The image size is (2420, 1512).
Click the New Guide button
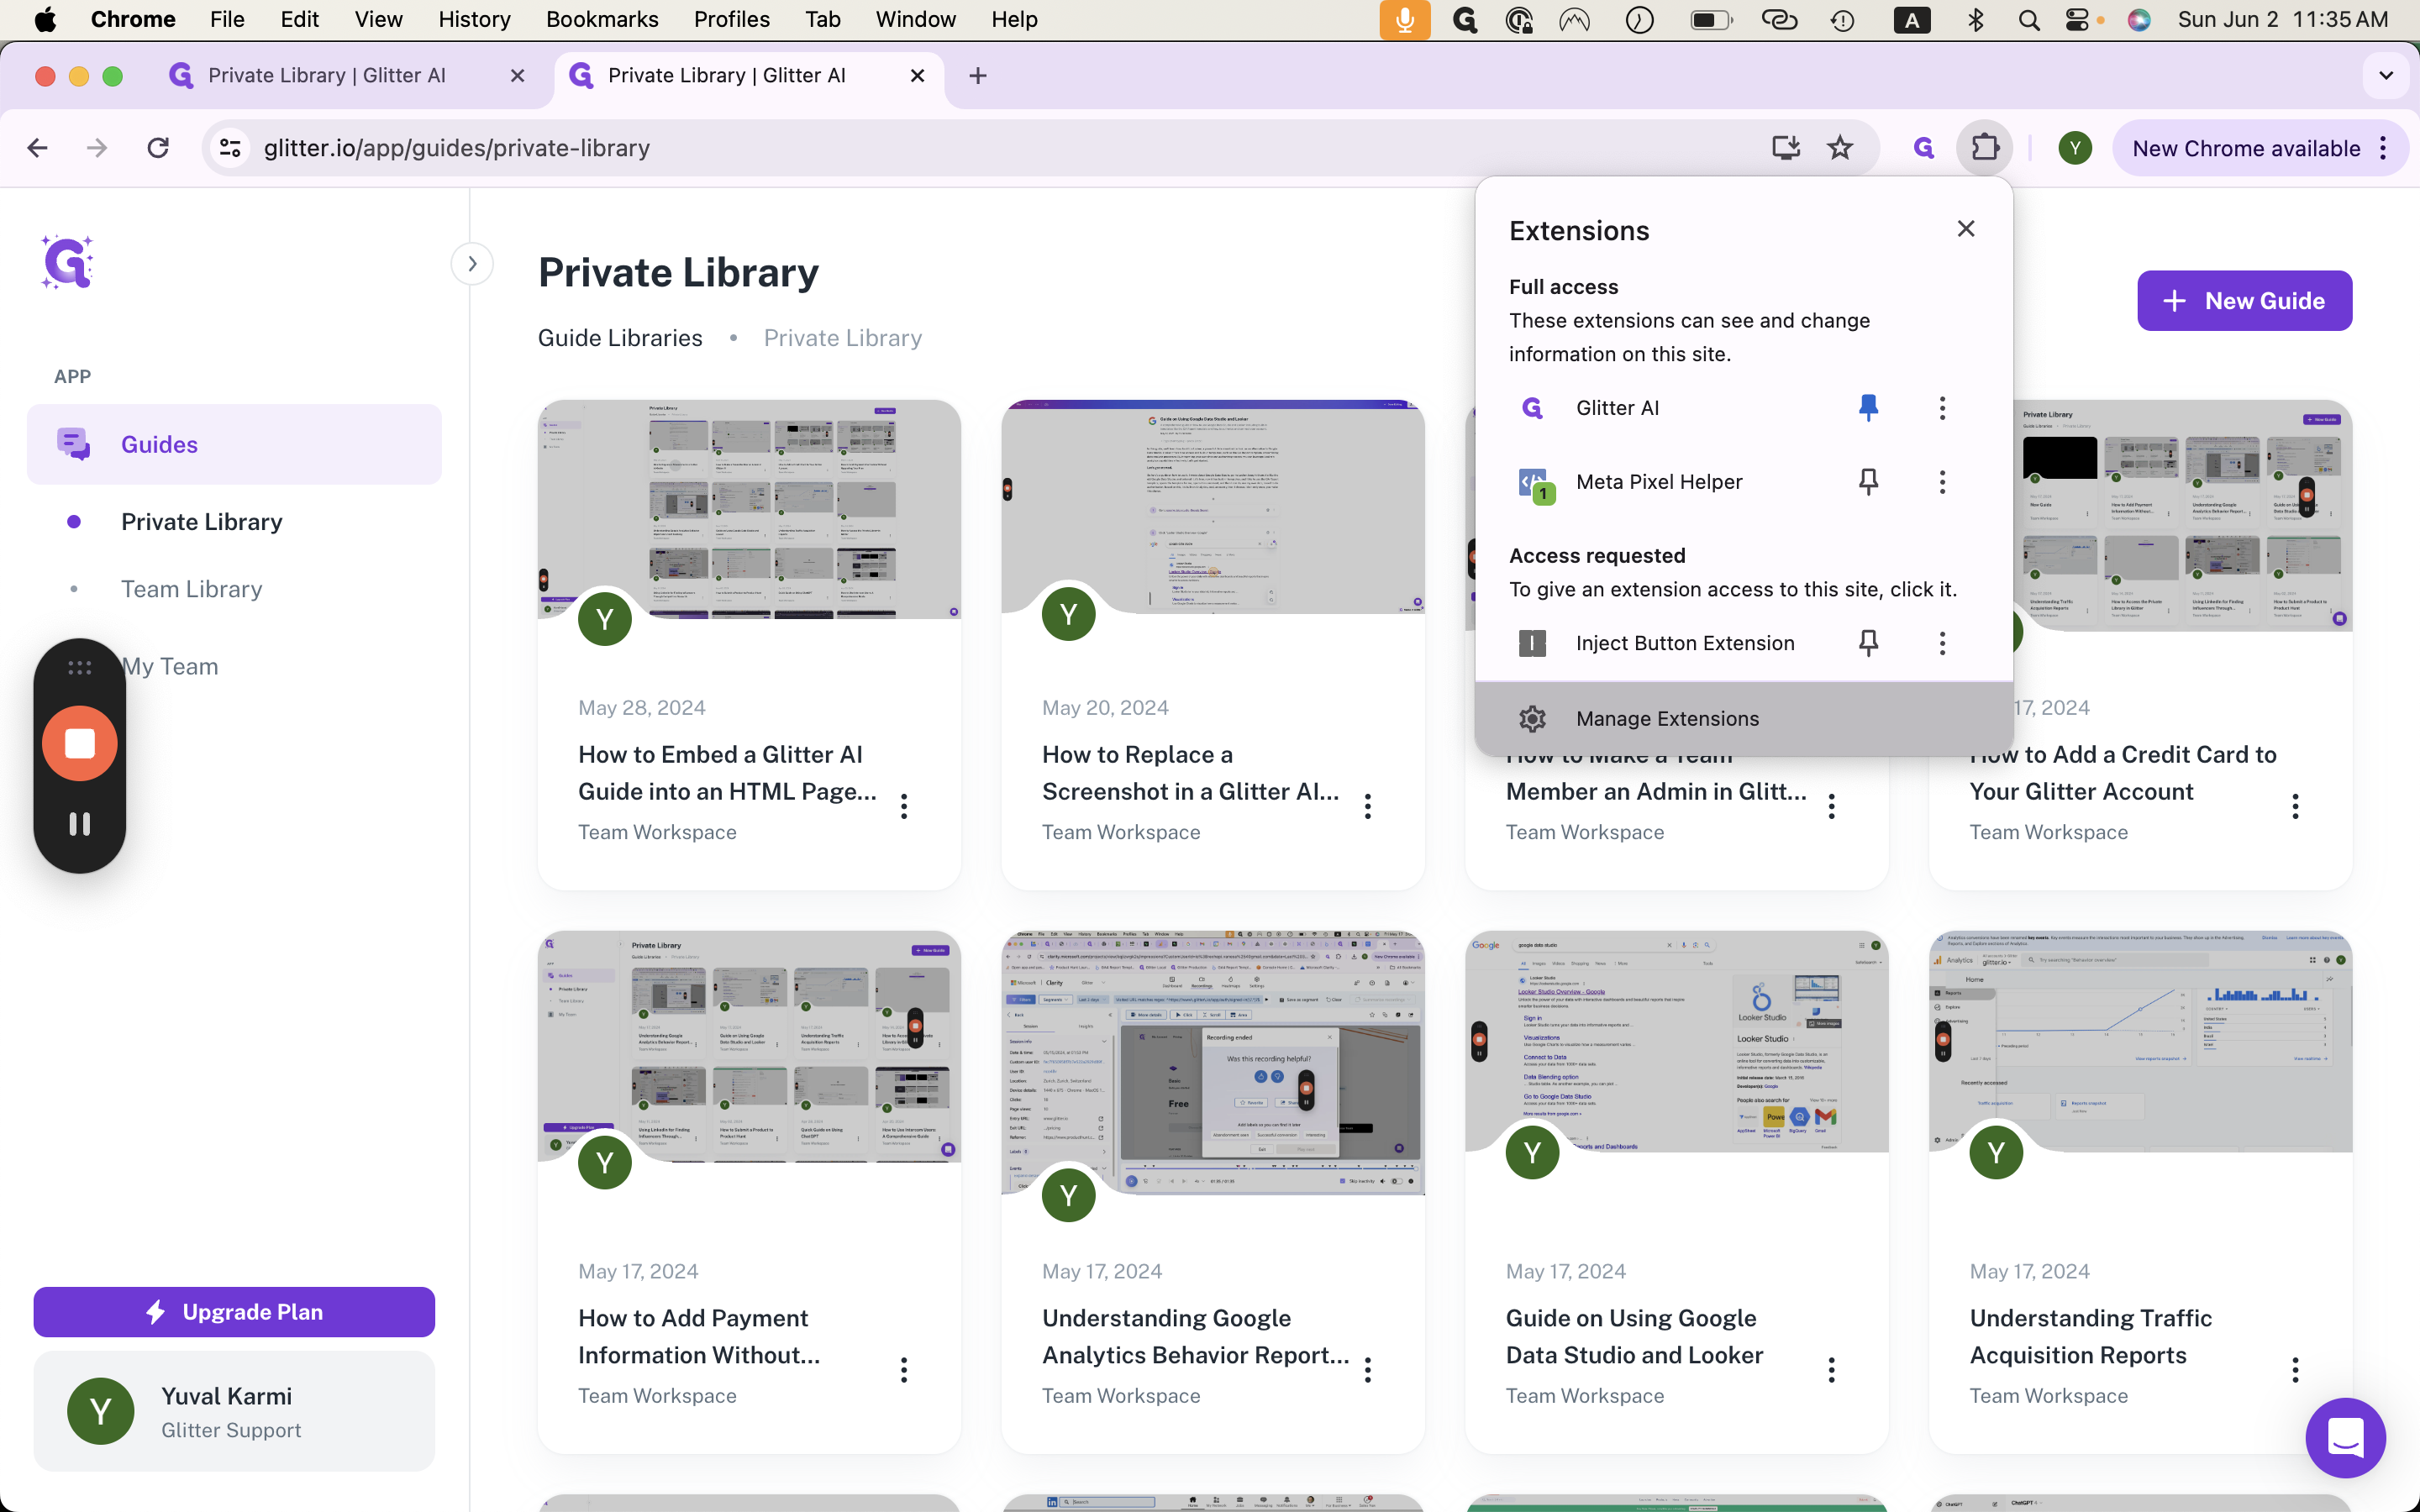pyautogui.click(x=2244, y=300)
